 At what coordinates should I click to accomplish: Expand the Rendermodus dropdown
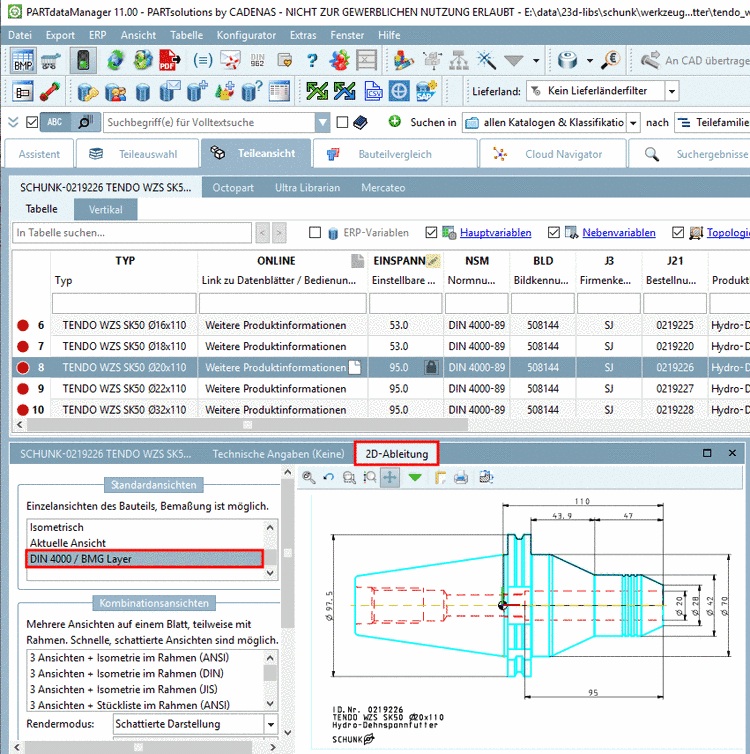point(270,724)
